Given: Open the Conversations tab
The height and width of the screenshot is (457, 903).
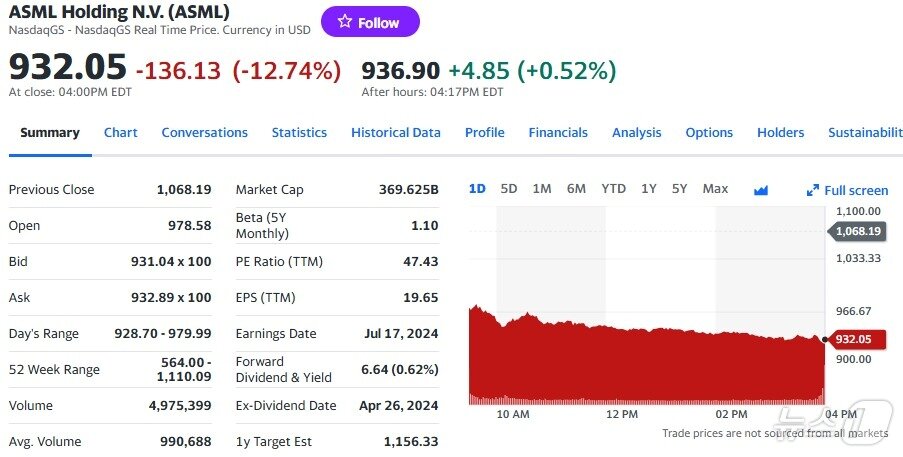Looking at the screenshot, I should click(204, 133).
